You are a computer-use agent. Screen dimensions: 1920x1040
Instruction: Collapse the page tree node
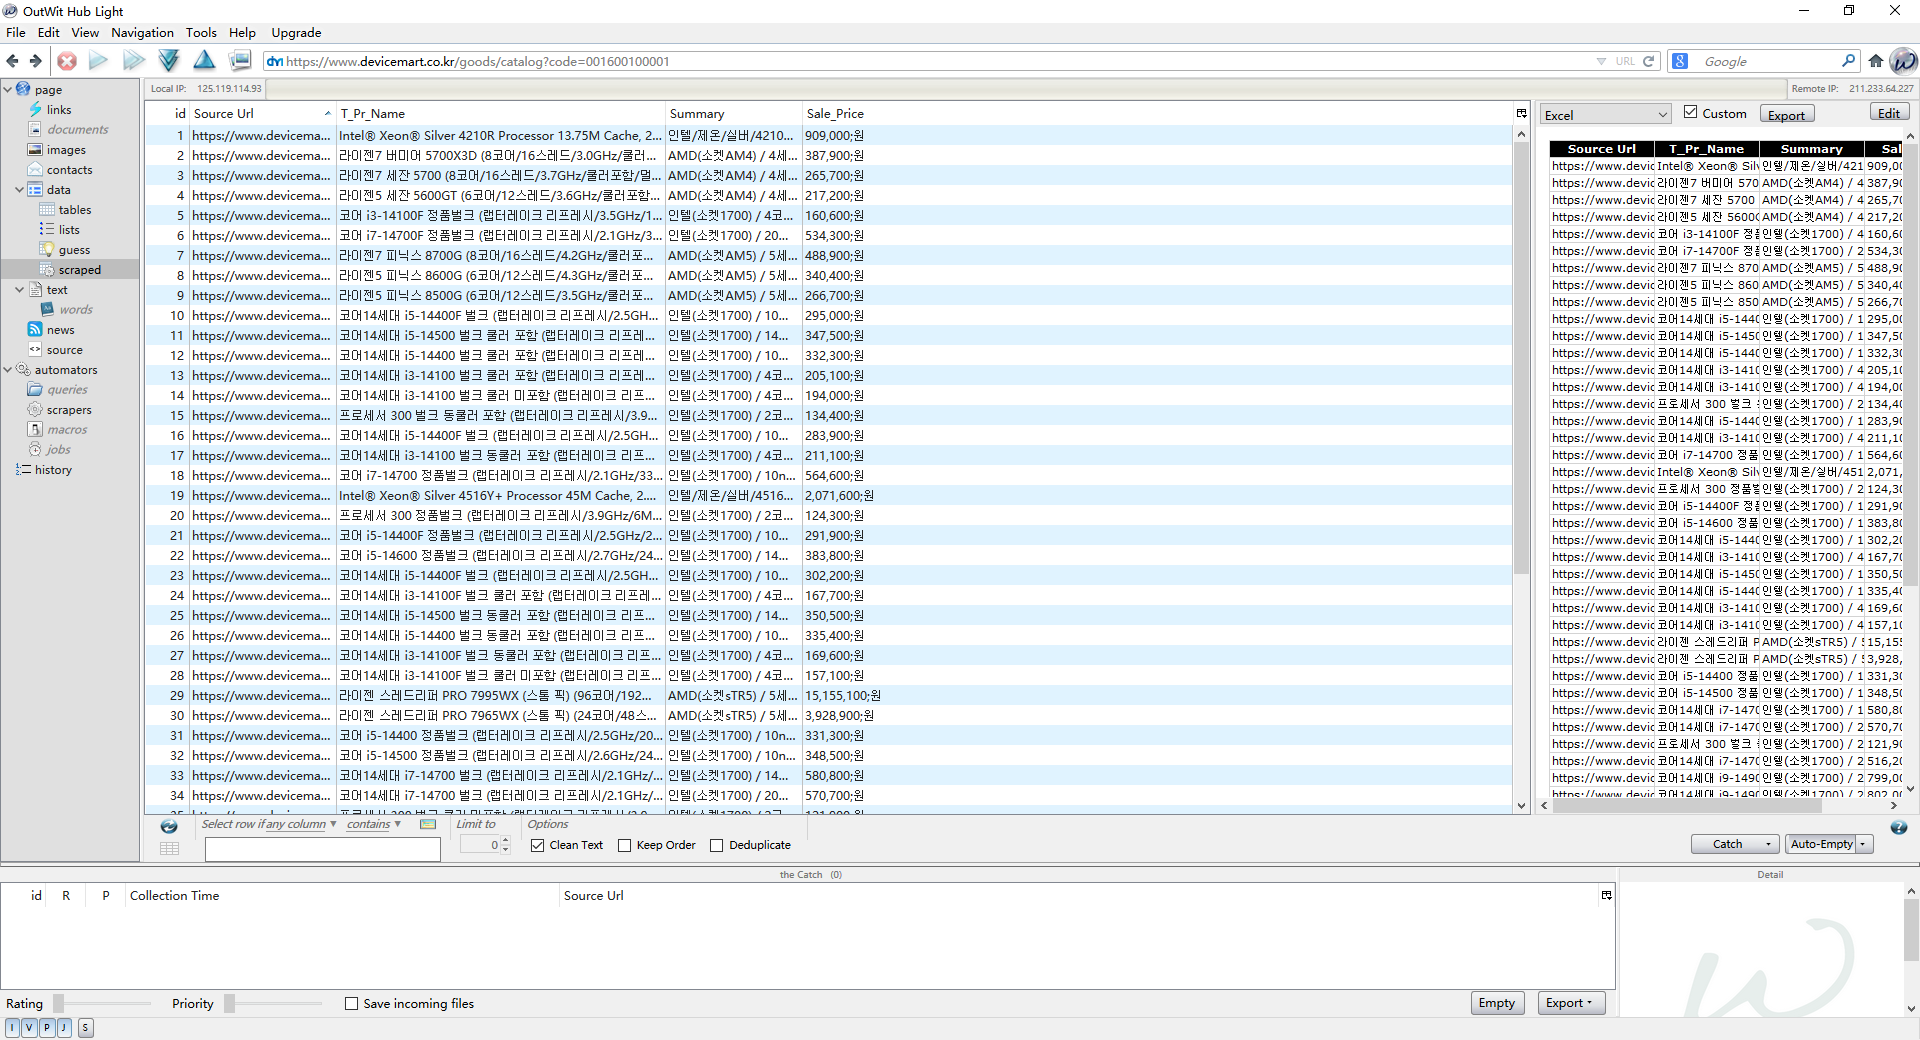coord(8,89)
